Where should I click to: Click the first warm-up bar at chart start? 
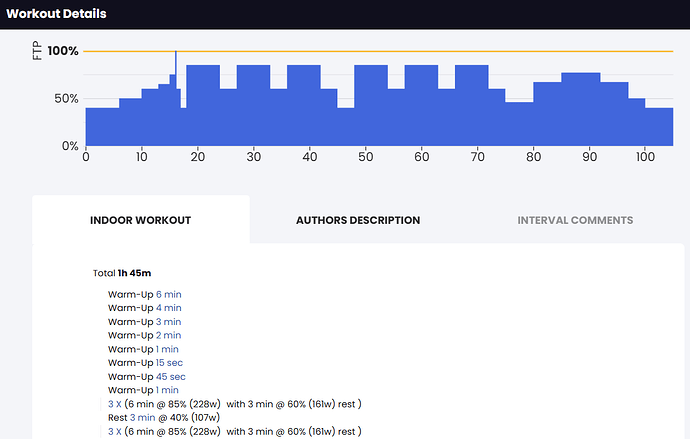click(102, 126)
